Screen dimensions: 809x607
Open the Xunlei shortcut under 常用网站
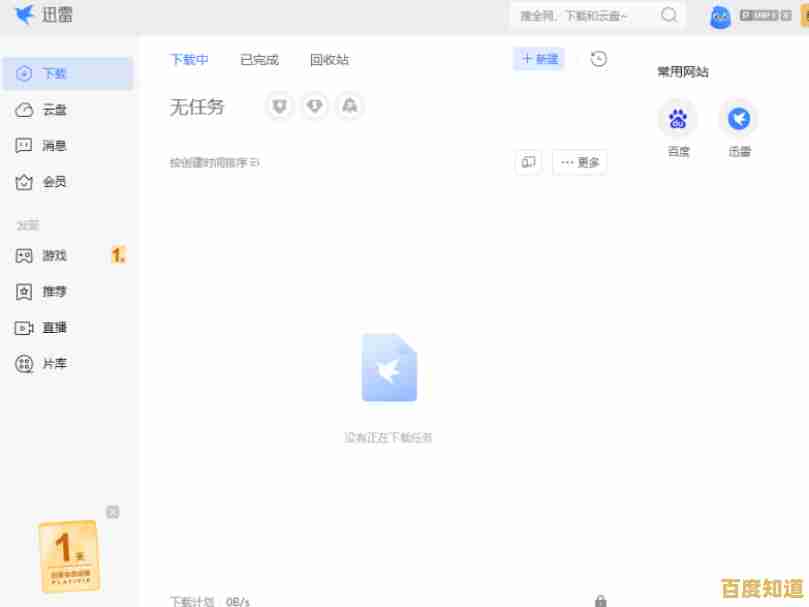tap(737, 120)
